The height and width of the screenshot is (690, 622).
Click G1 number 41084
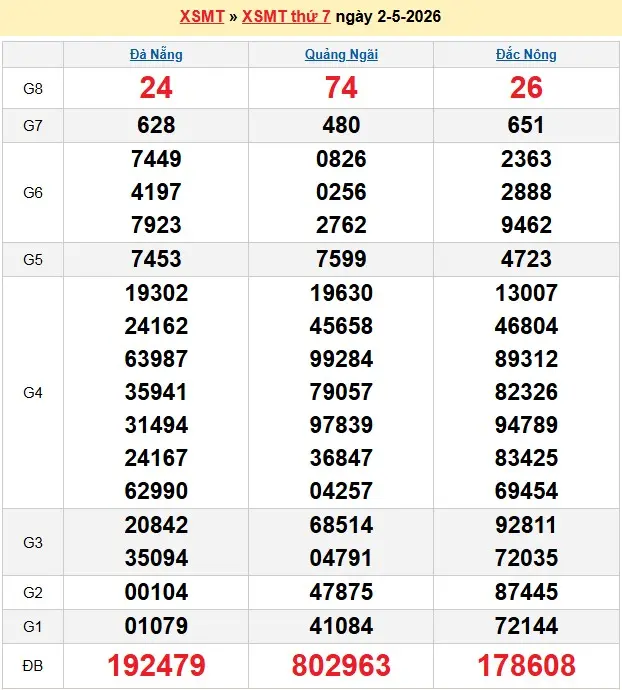tap(341, 626)
